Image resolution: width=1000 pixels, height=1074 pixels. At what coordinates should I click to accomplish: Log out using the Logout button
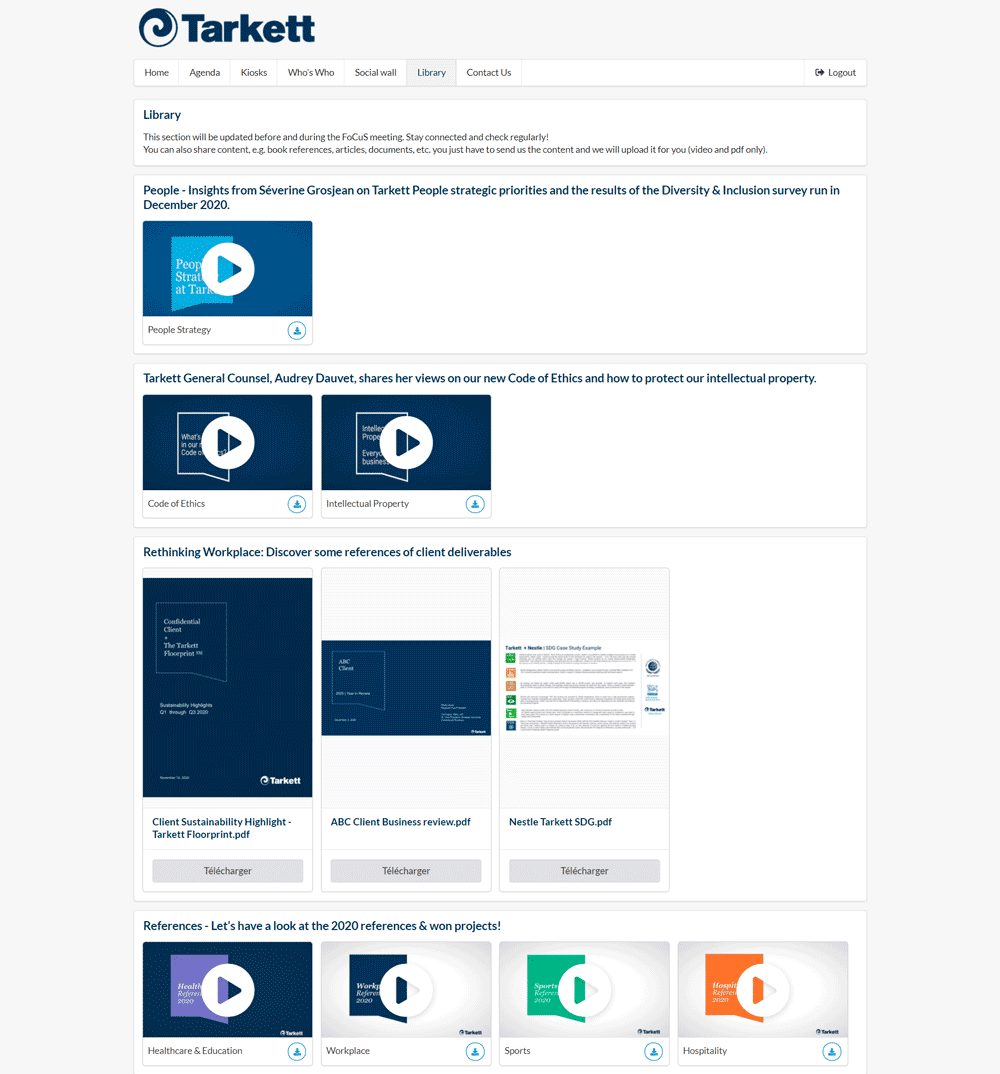(x=836, y=73)
